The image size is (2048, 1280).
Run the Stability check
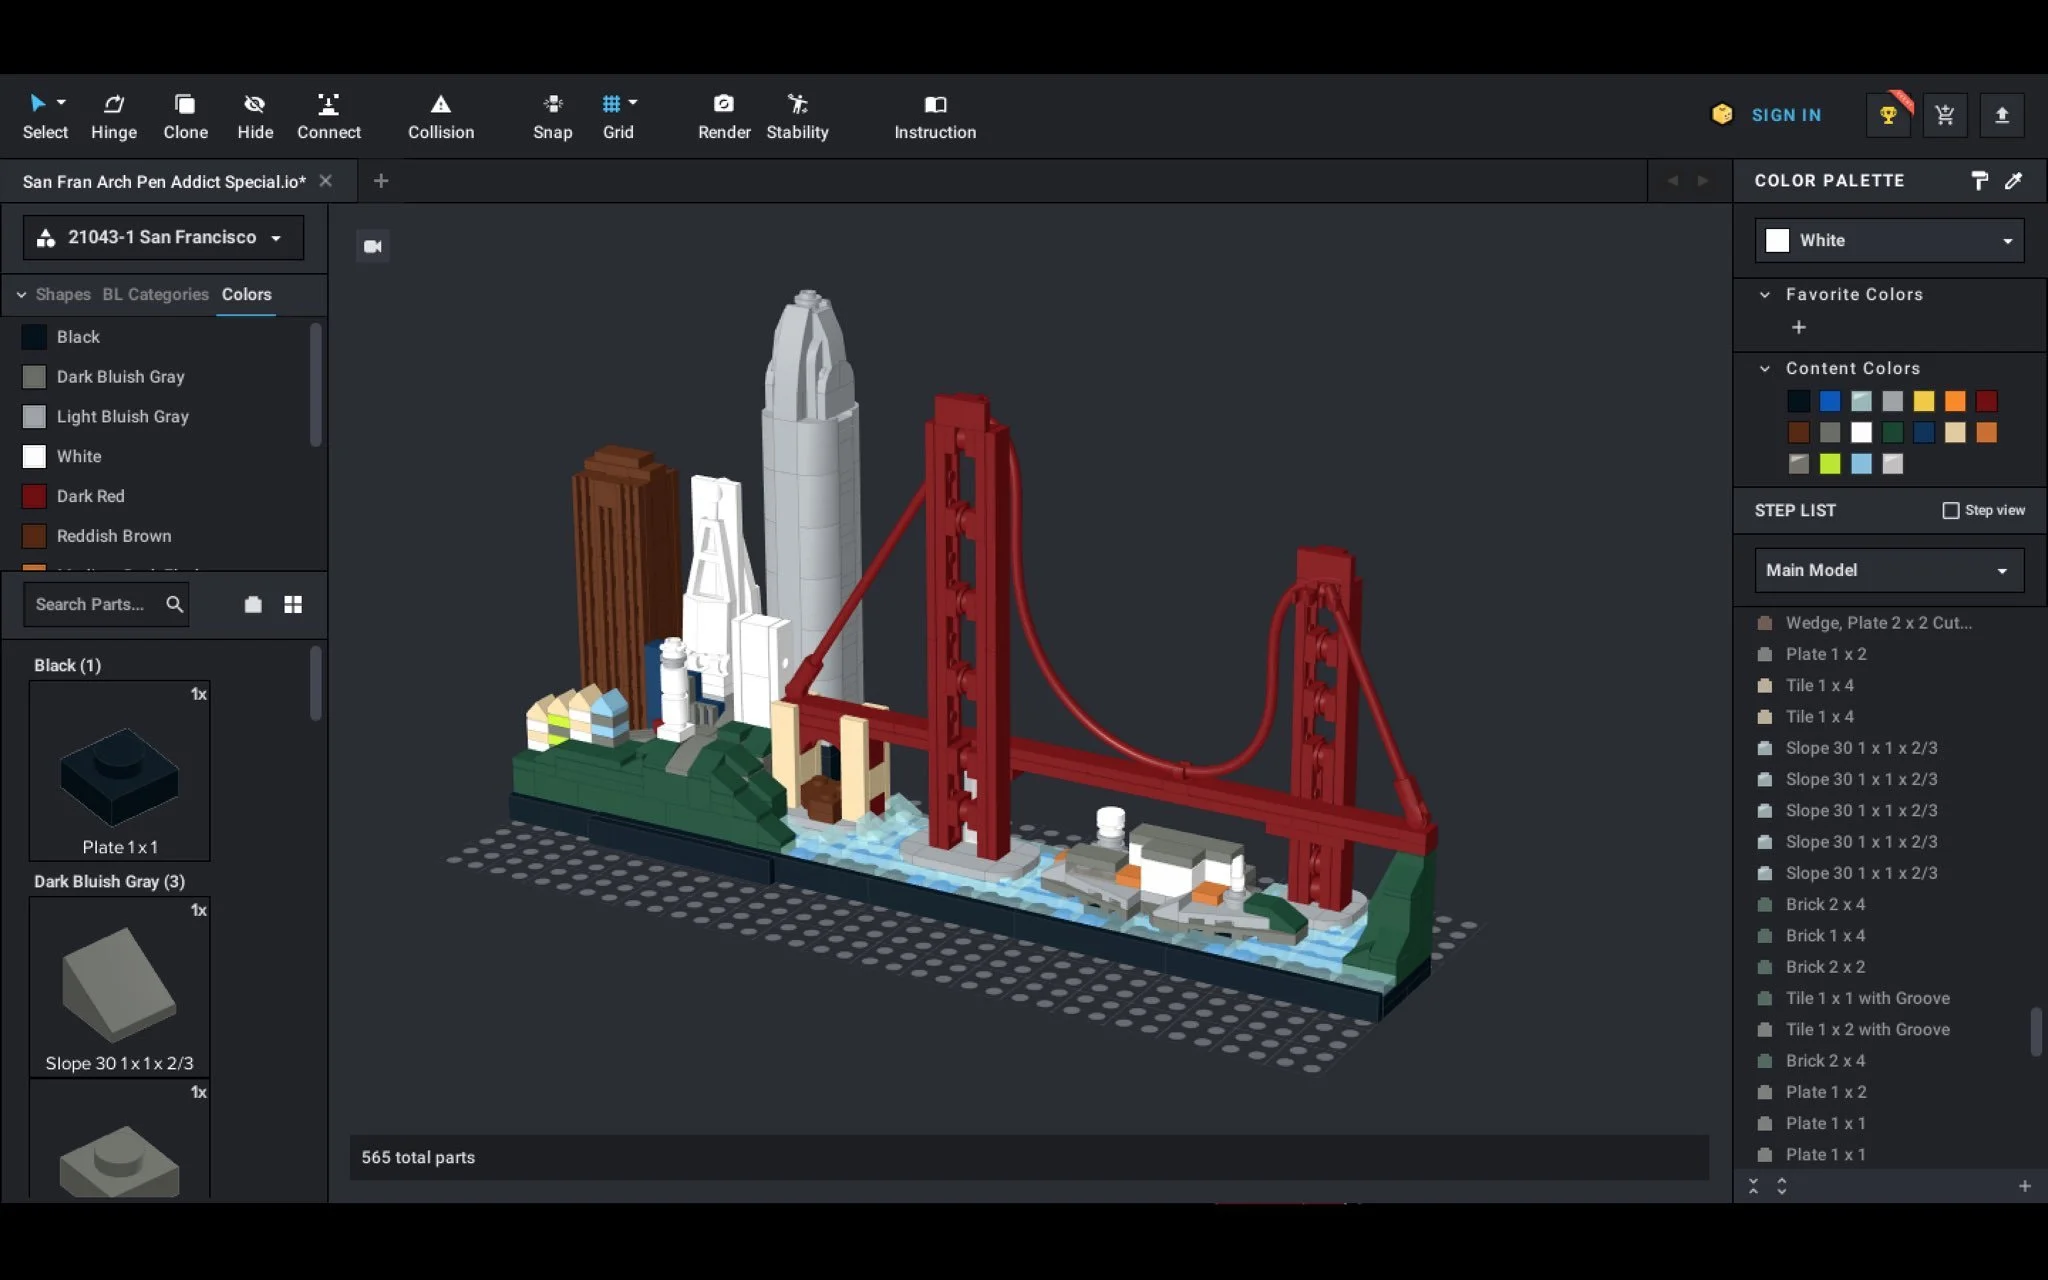pyautogui.click(x=797, y=116)
